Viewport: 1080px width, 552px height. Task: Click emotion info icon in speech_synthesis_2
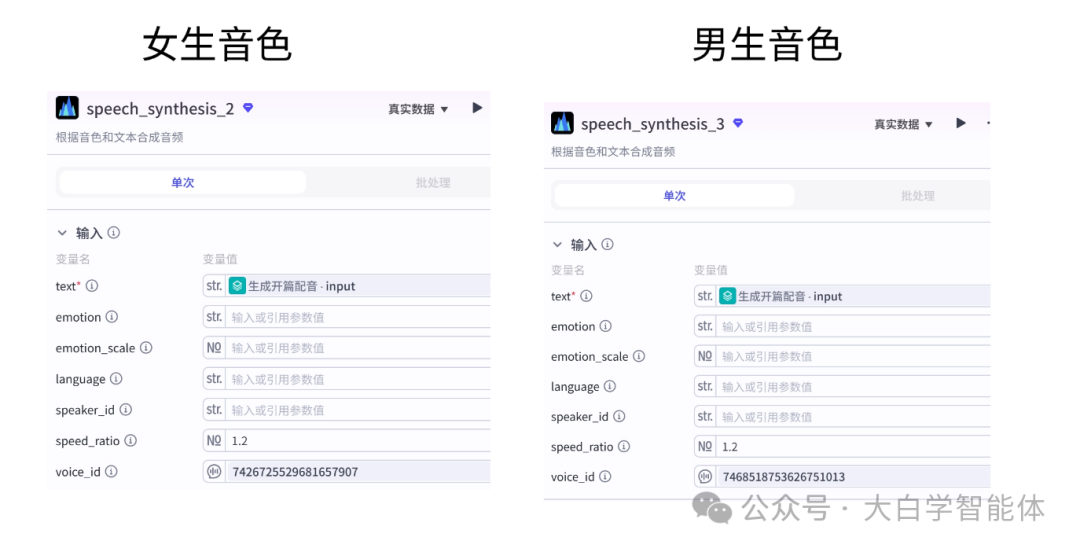click(112, 316)
